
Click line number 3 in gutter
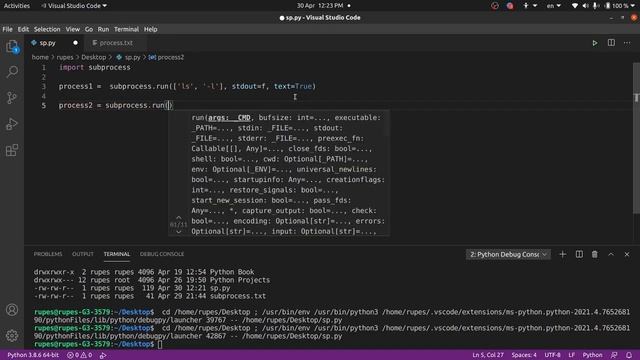pyautogui.click(x=44, y=87)
